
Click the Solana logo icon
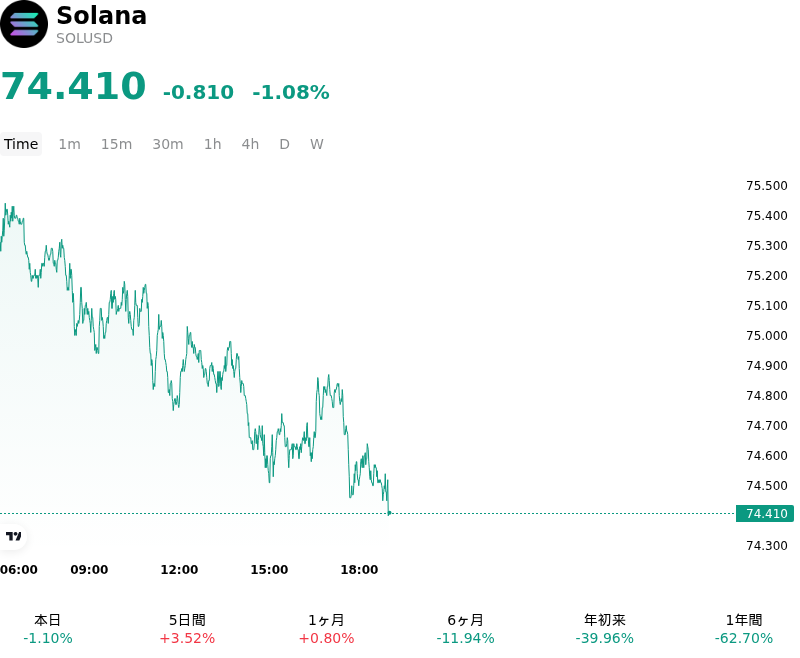[x=24, y=24]
